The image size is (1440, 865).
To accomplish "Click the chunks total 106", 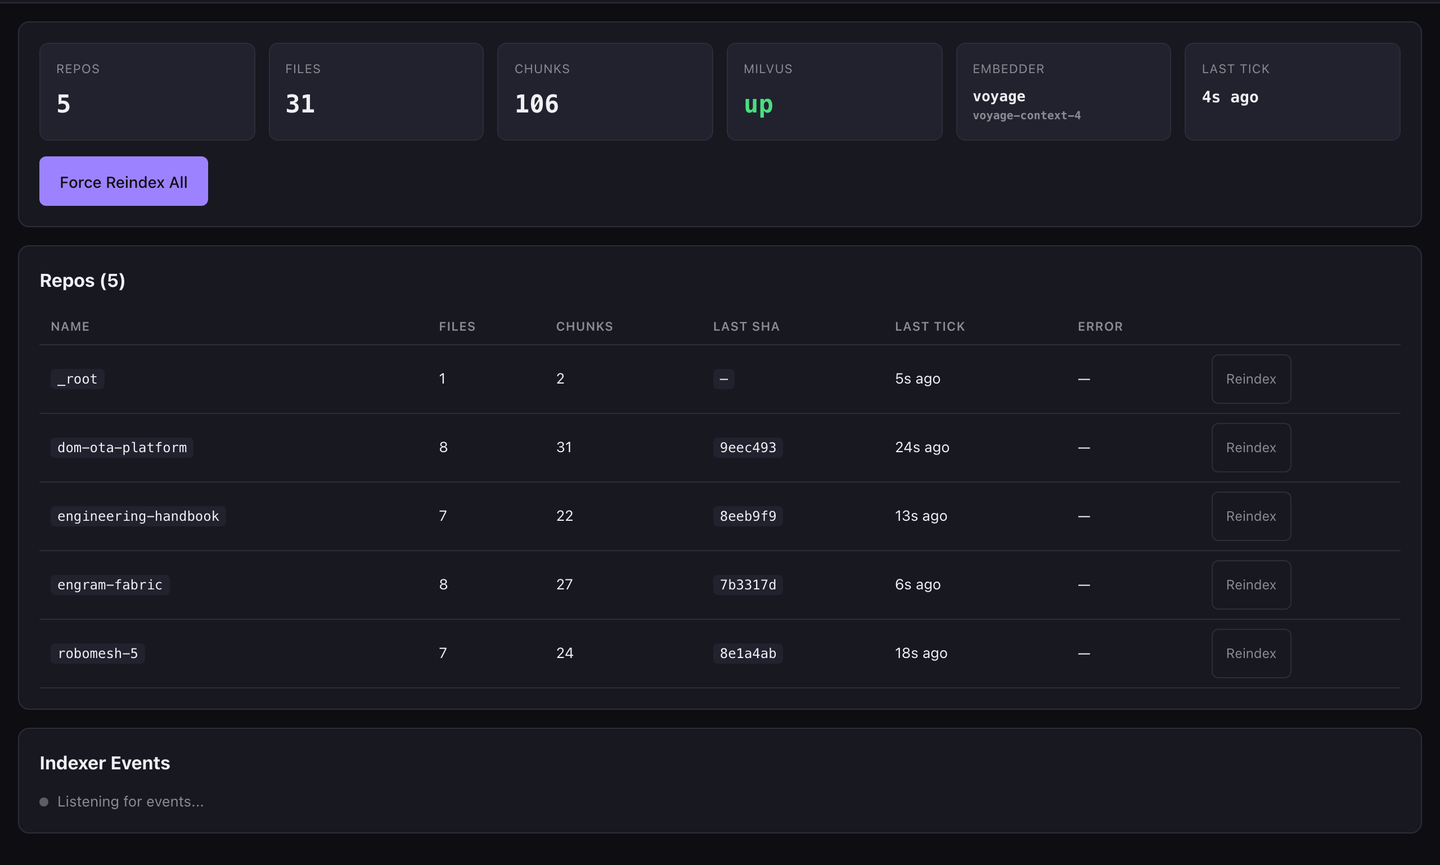I will (537, 104).
